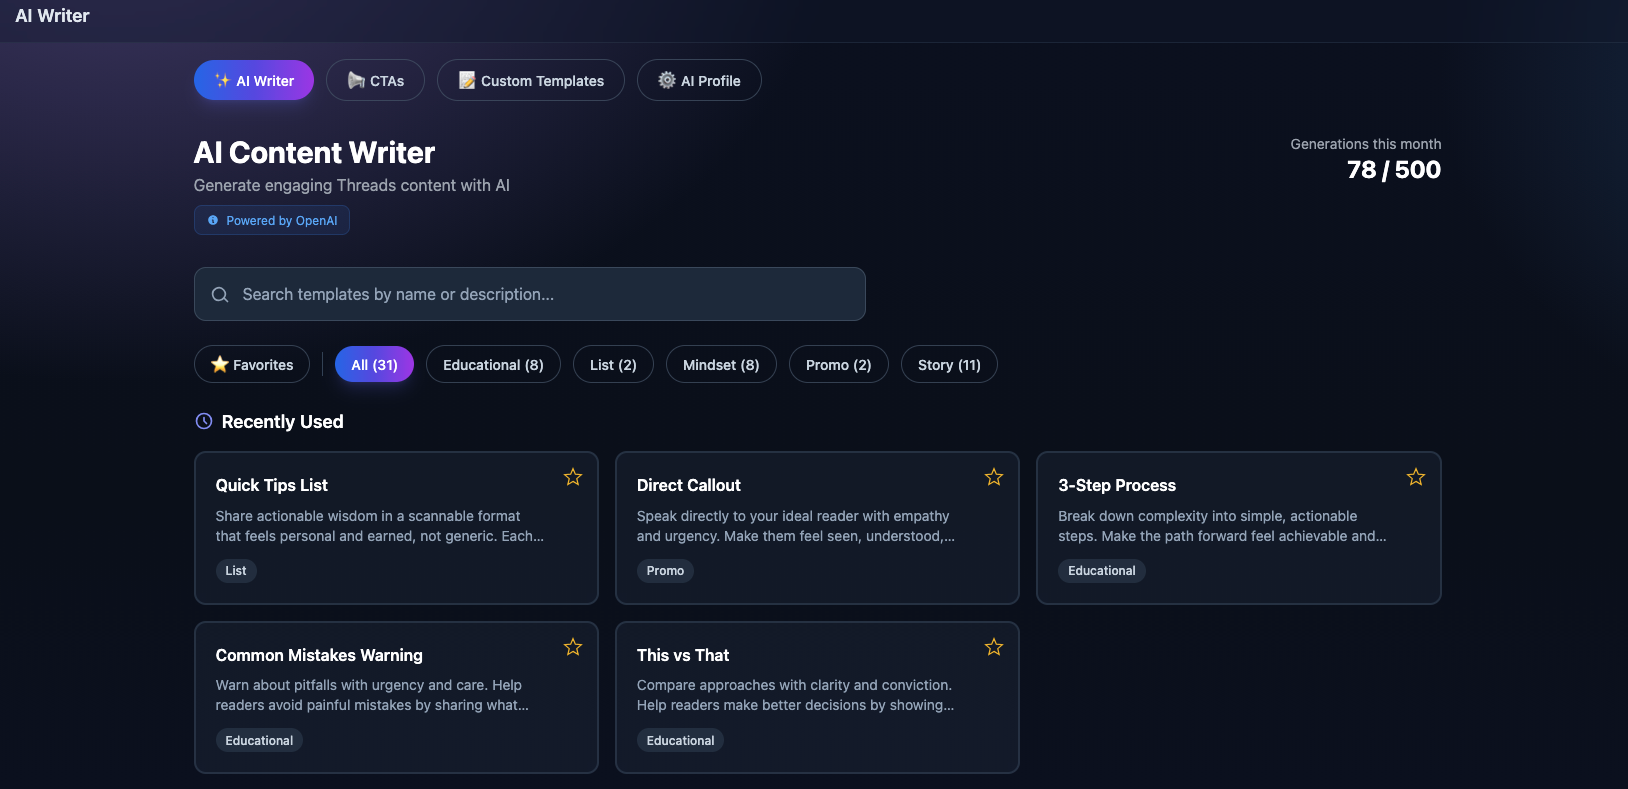Click the star icon on Favorites filter
The image size is (1628, 789).
221,364
